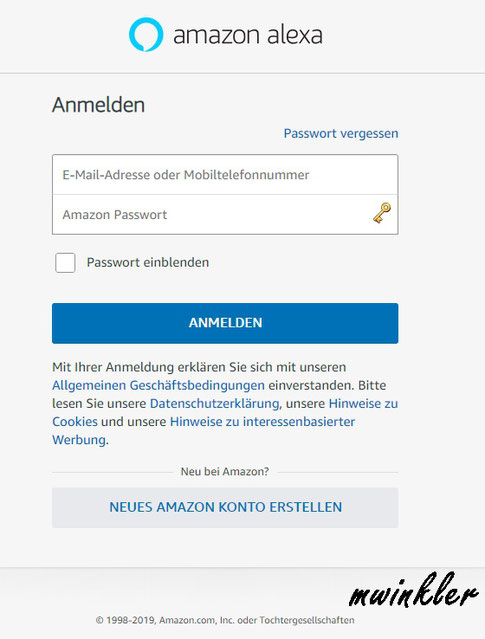Click the amazon alexa wordmark text
This screenshot has width=485, height=639.
pos(248,35)
